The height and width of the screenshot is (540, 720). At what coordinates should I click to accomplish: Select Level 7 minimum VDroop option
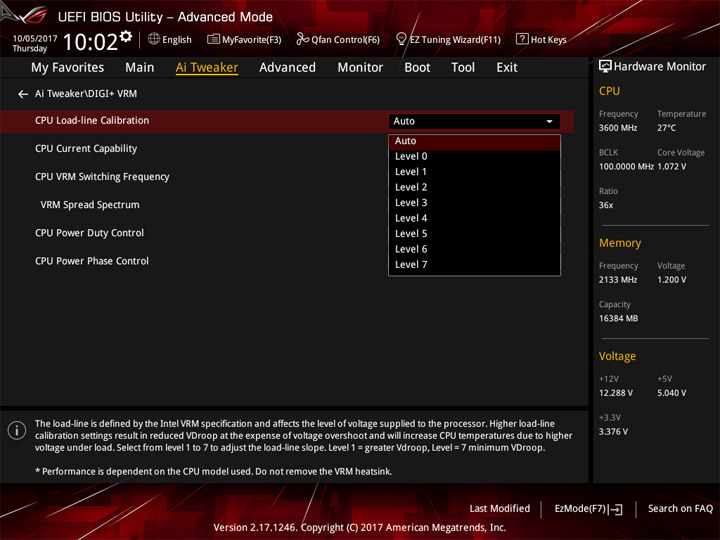click(x=474, y=265)
